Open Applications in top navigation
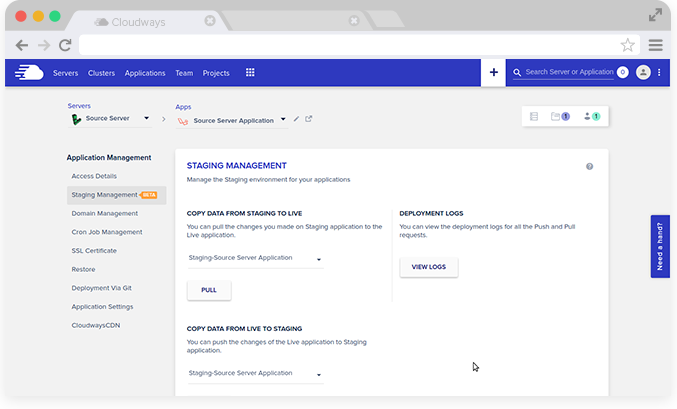Screen dimensions: 677x409 [145, 73]
